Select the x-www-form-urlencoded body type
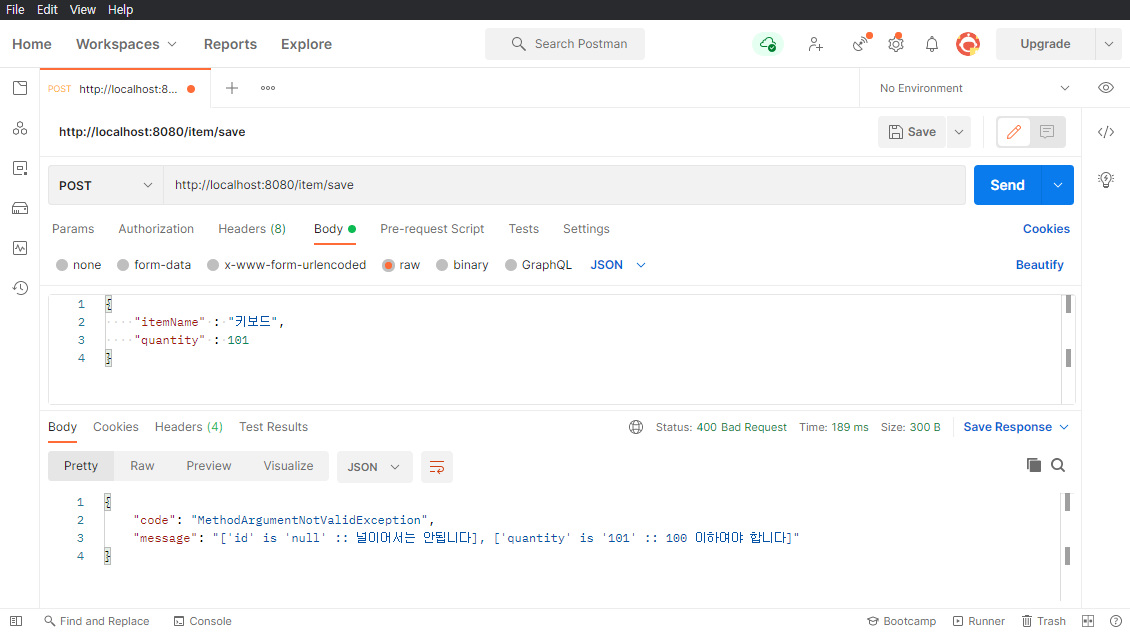This screenshot has width=1130, height=633. (287, 265)
